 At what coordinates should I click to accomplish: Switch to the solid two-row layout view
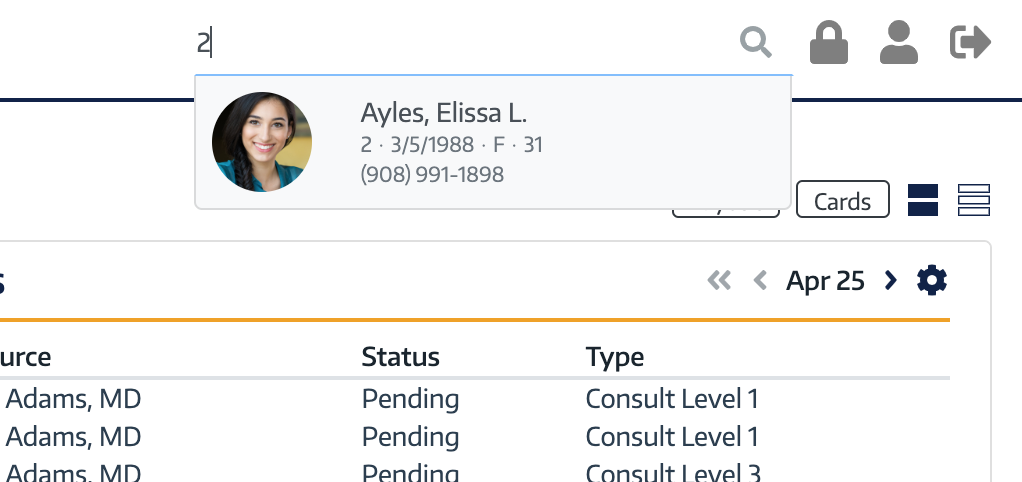[923, 200]
